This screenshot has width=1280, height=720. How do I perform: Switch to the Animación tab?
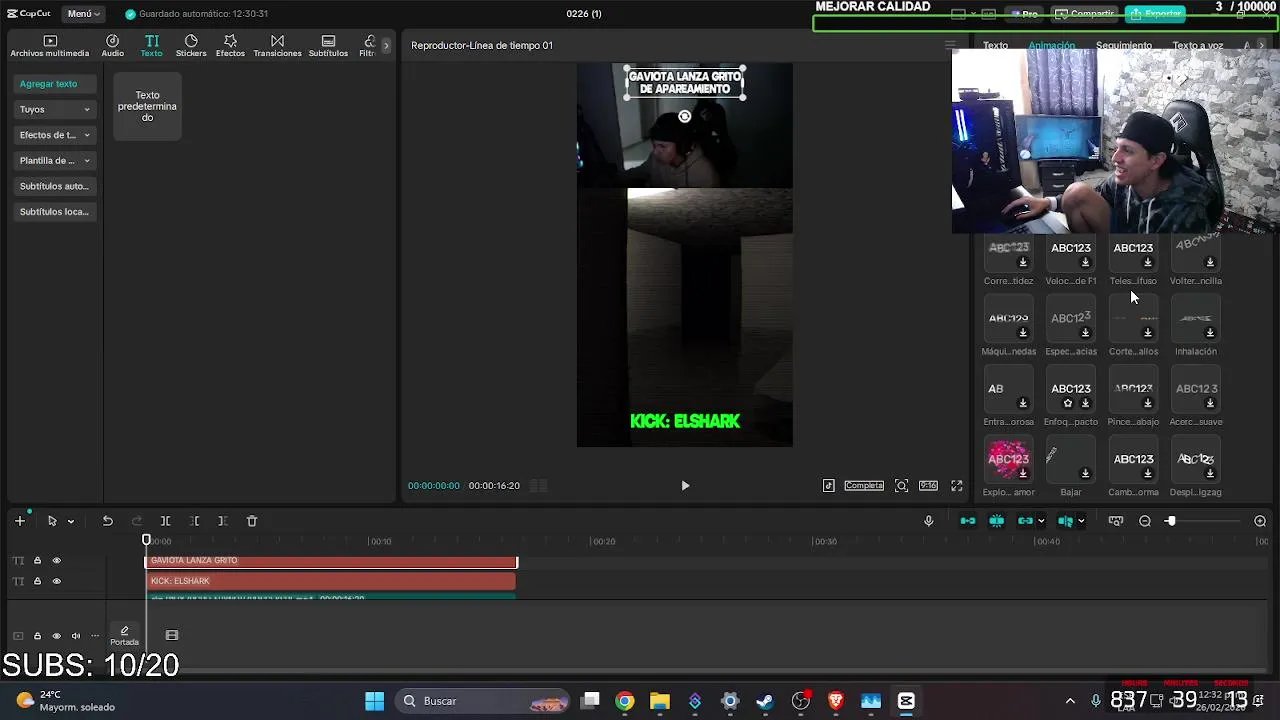[1052, 46]
